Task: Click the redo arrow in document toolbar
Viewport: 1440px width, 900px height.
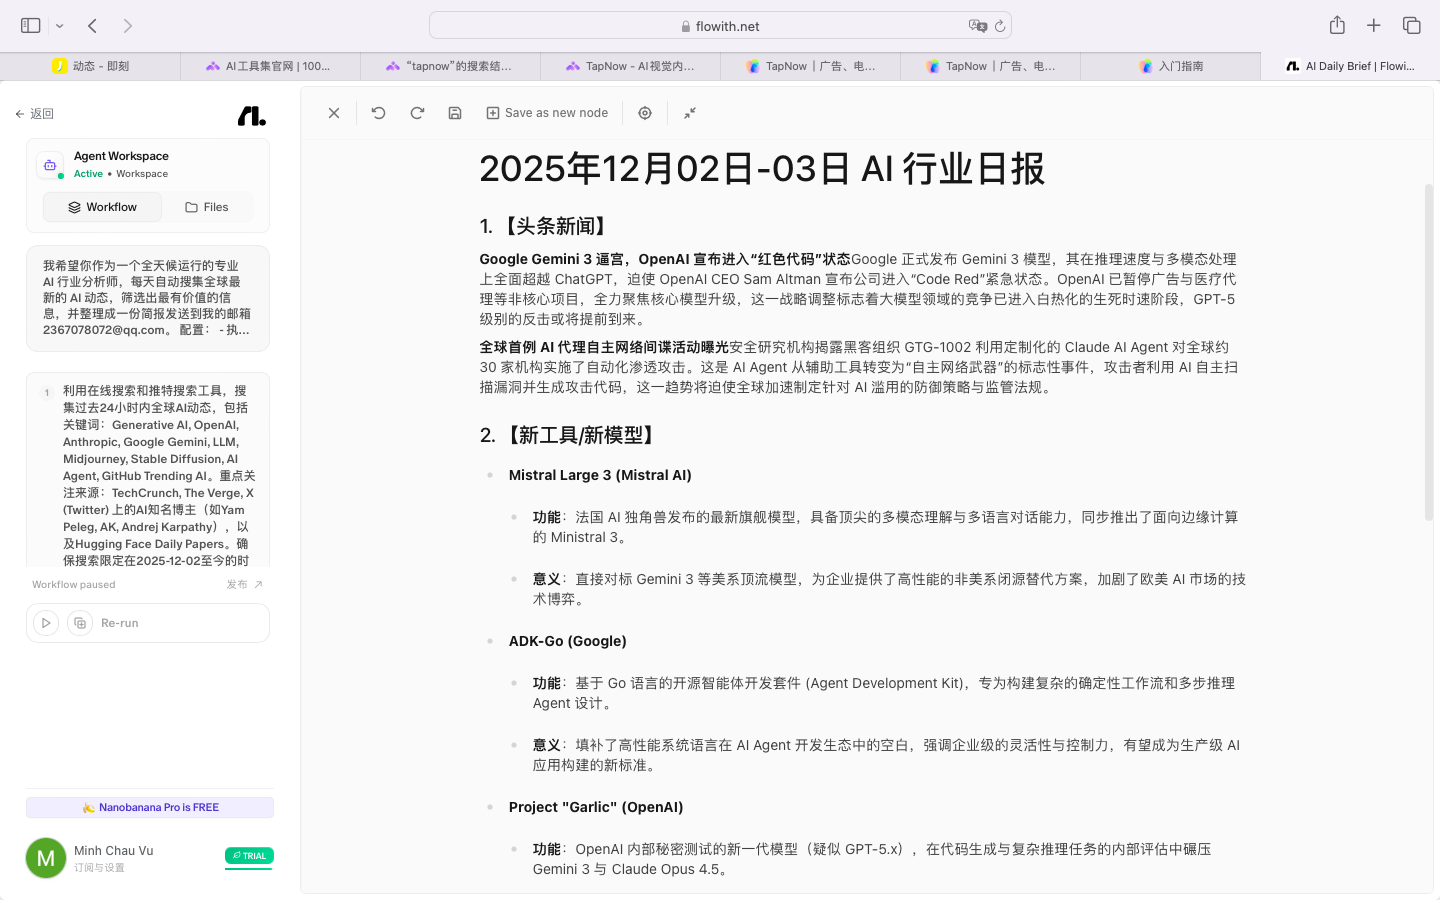Action: [417, 113]
